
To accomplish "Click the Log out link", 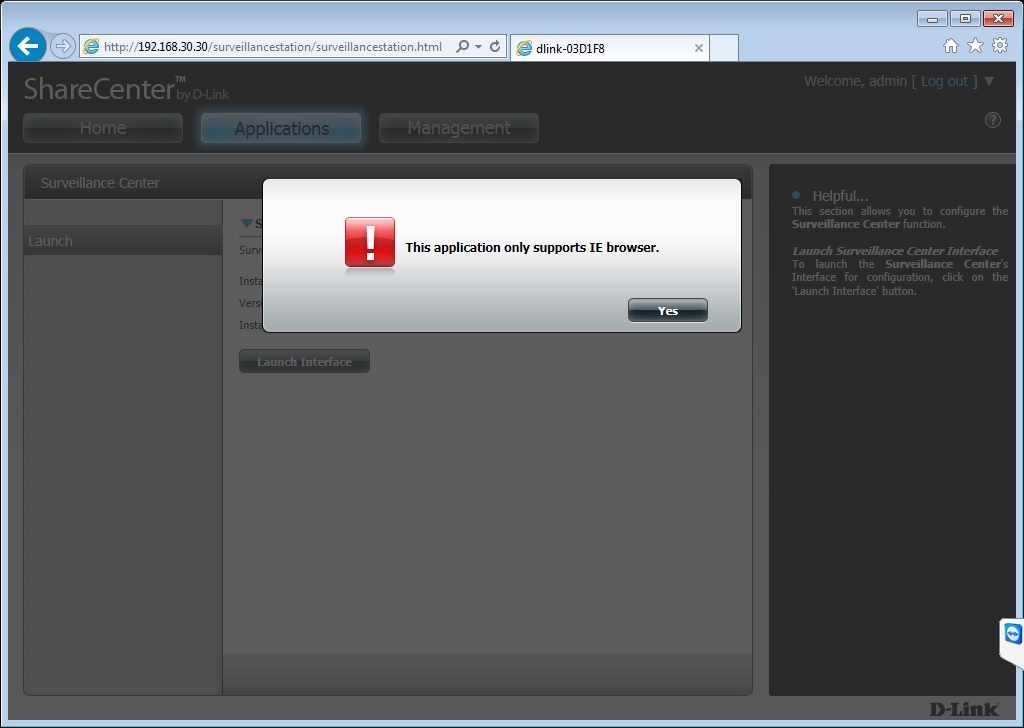I will pyautogui.click(x=944, y=81).
